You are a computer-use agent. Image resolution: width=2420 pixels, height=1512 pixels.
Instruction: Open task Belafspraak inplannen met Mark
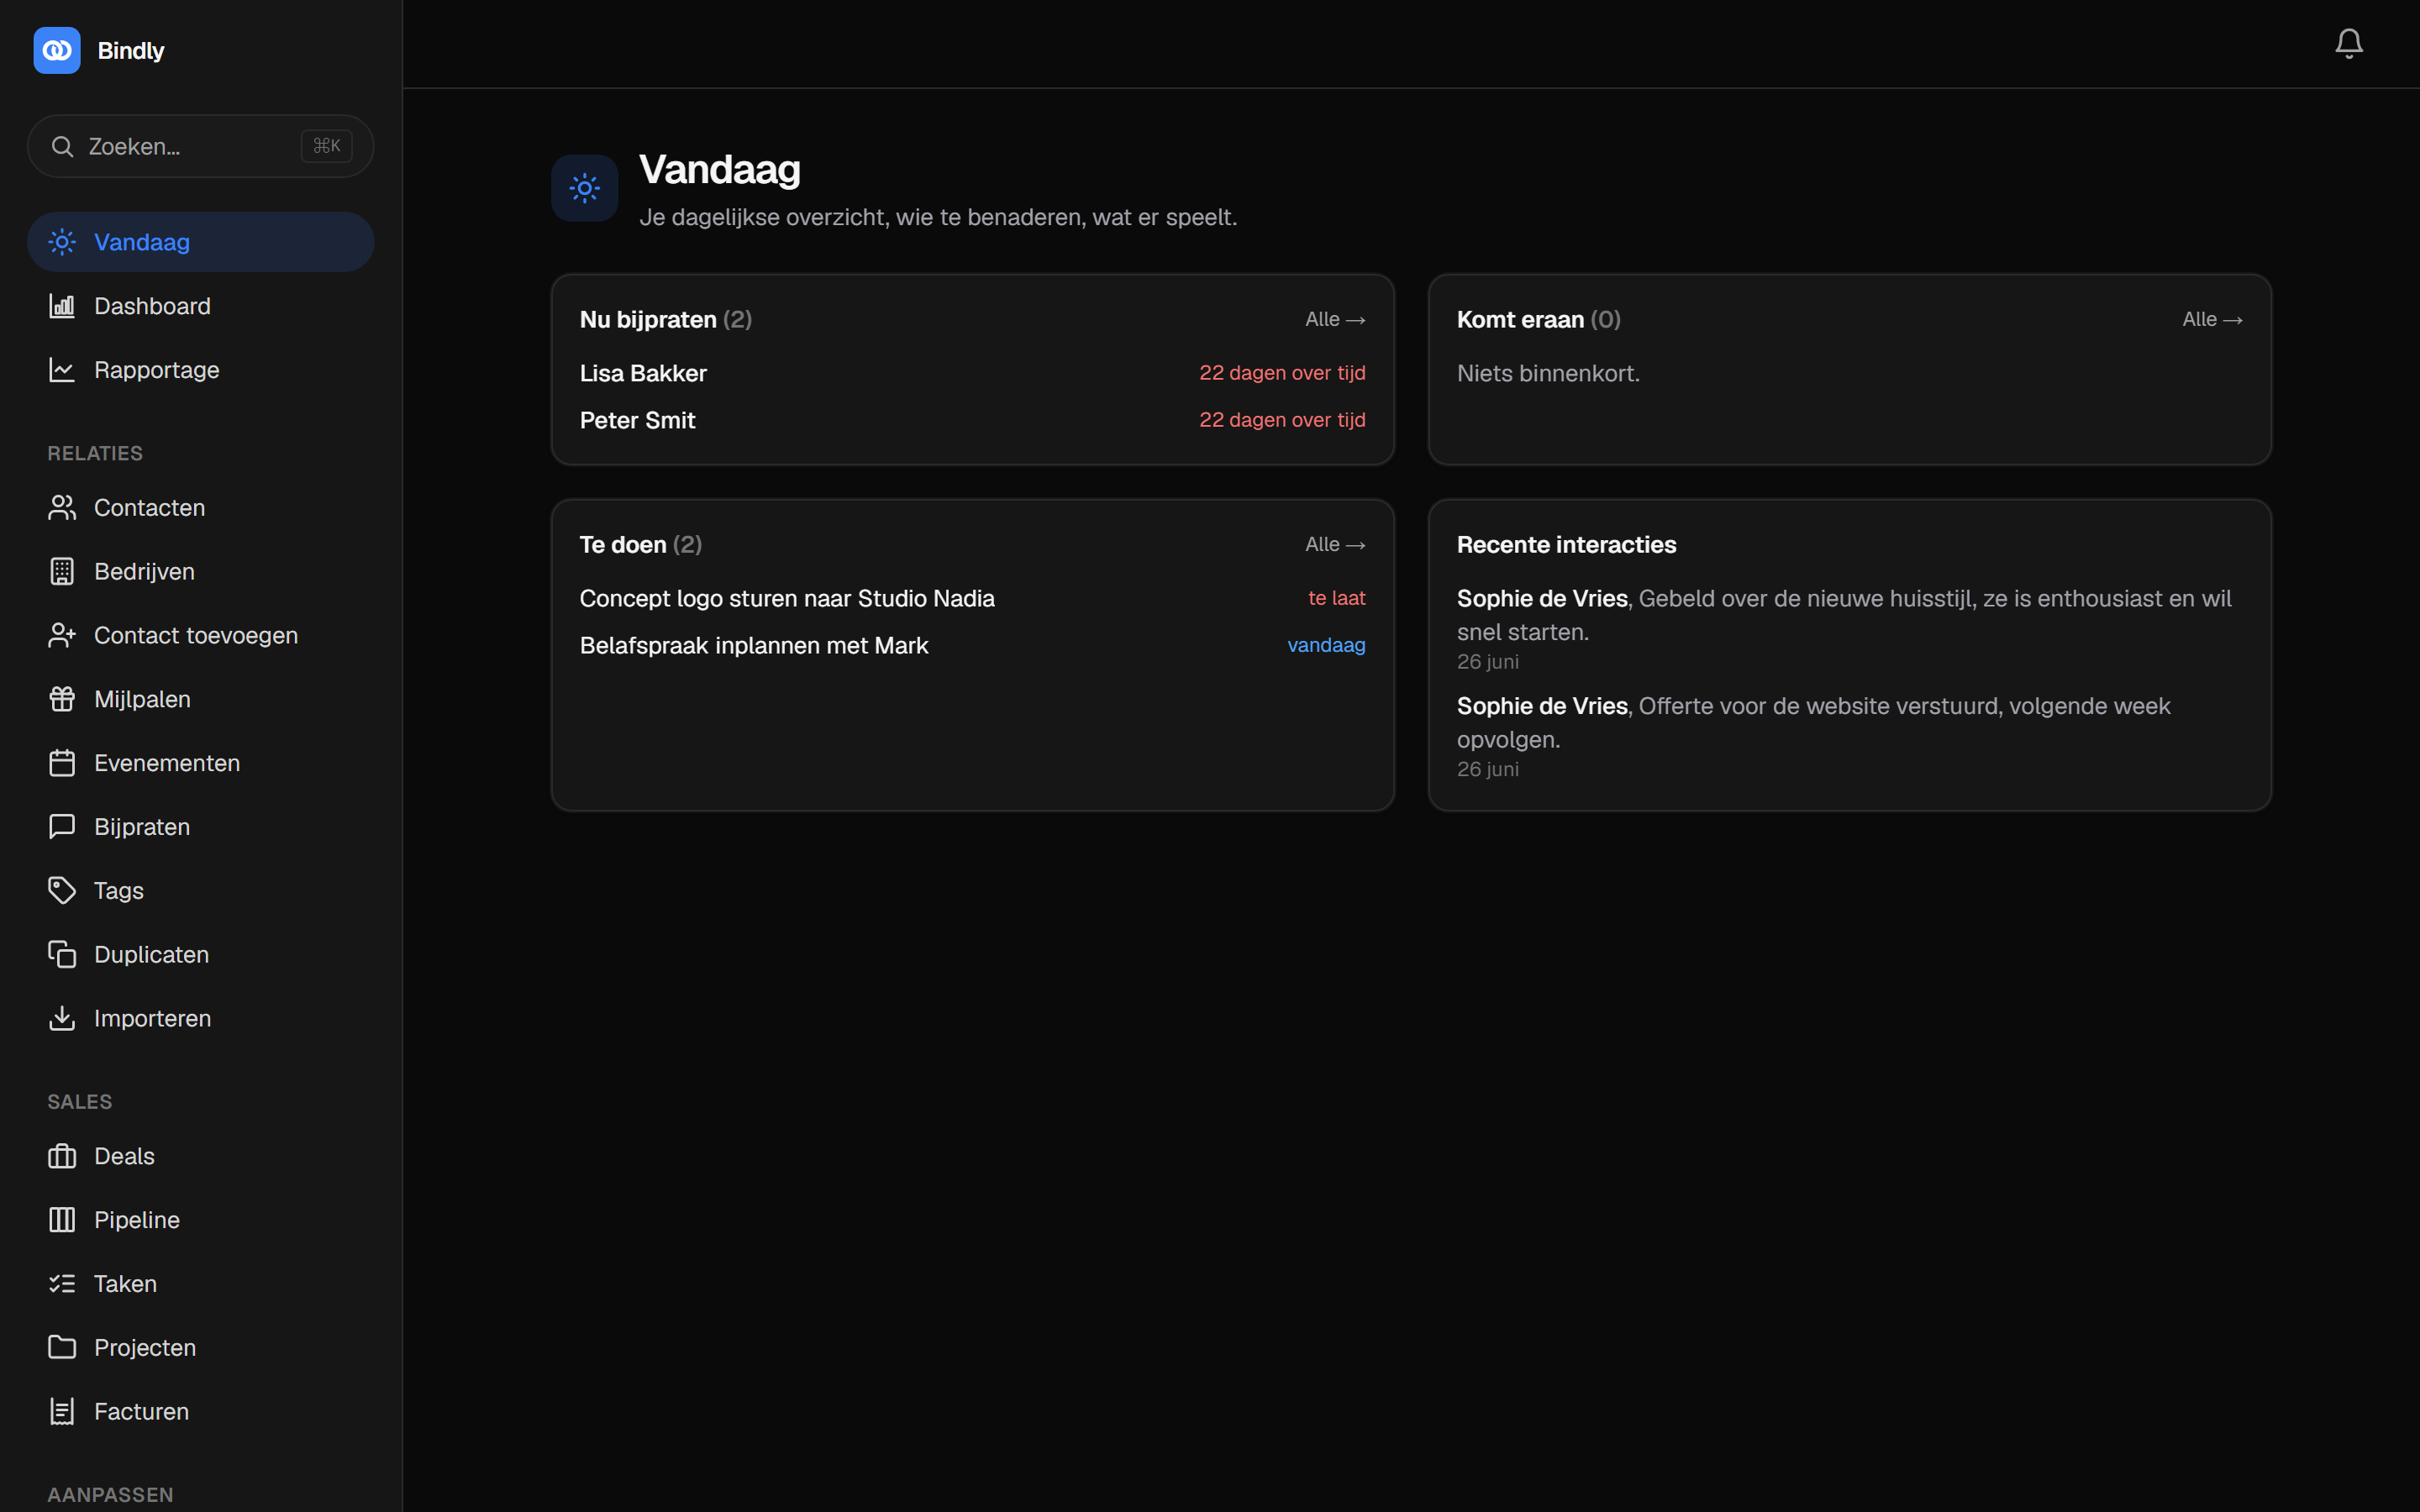(x=972, y=646)
